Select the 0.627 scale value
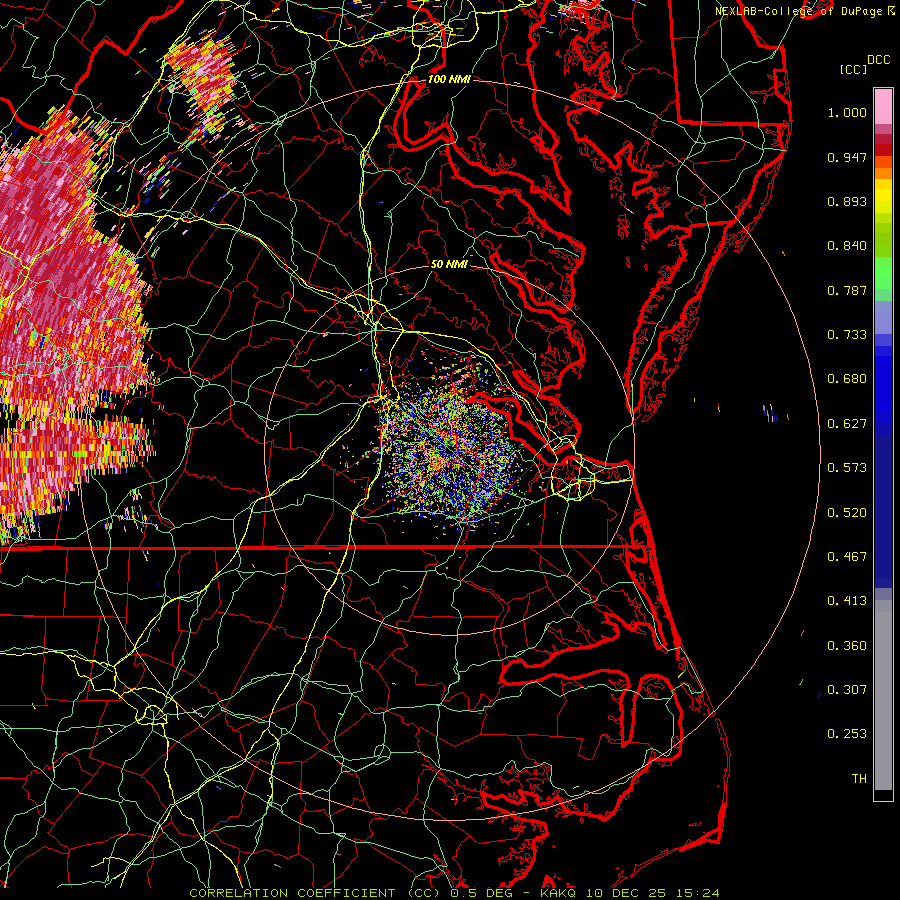 pos(847,424)
